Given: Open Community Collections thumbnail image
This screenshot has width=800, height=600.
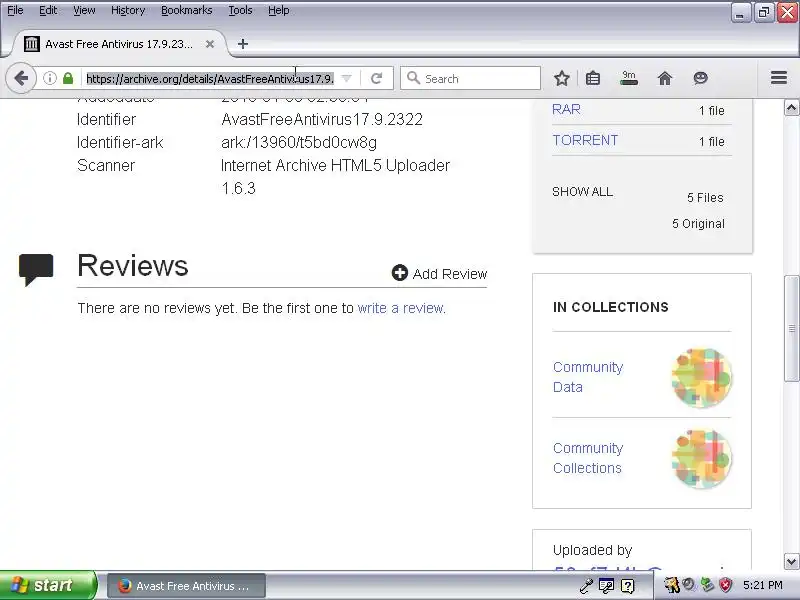Looking at the screenshot, I should point(702,458).
